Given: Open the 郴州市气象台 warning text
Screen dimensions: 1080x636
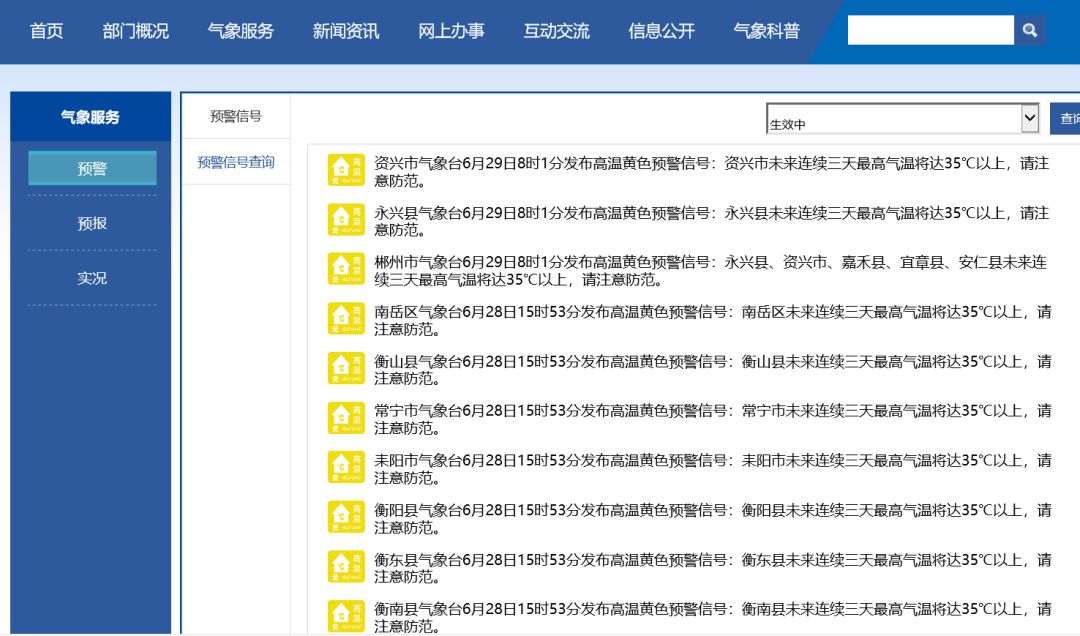Looking at the screenshot, I should point(711,271).
